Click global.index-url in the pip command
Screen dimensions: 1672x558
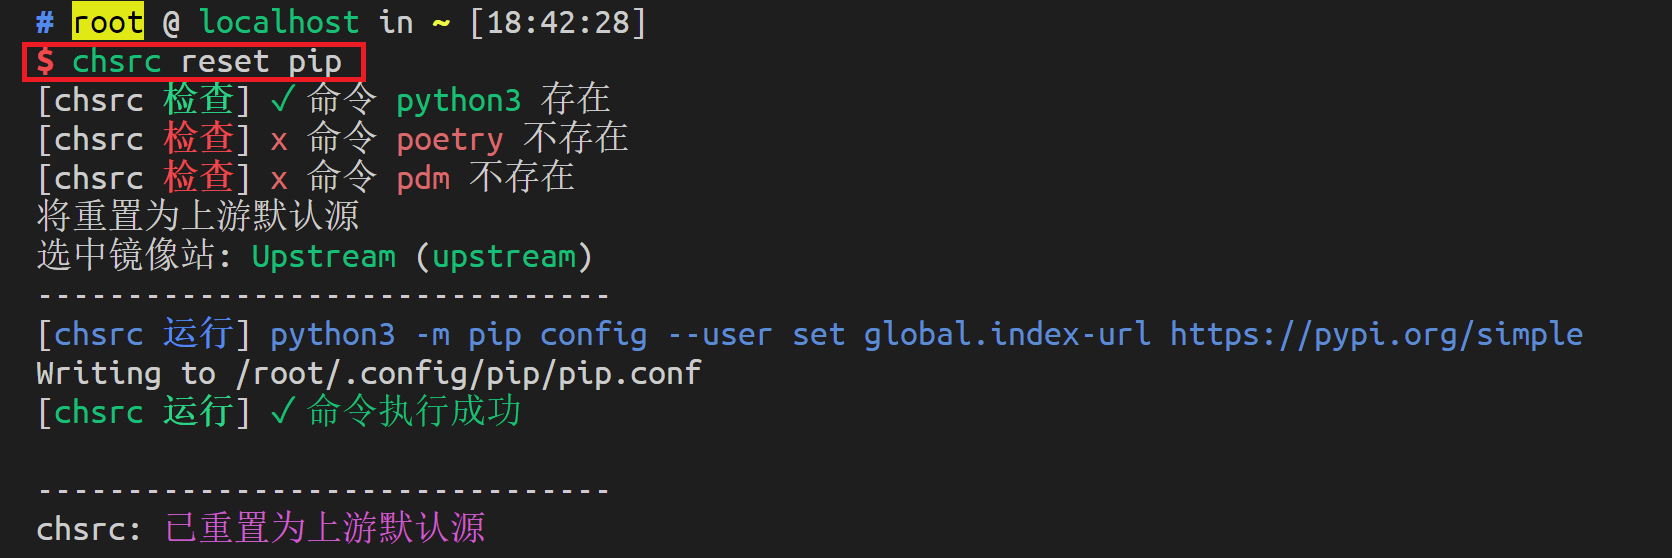[x=1007, y=334]
